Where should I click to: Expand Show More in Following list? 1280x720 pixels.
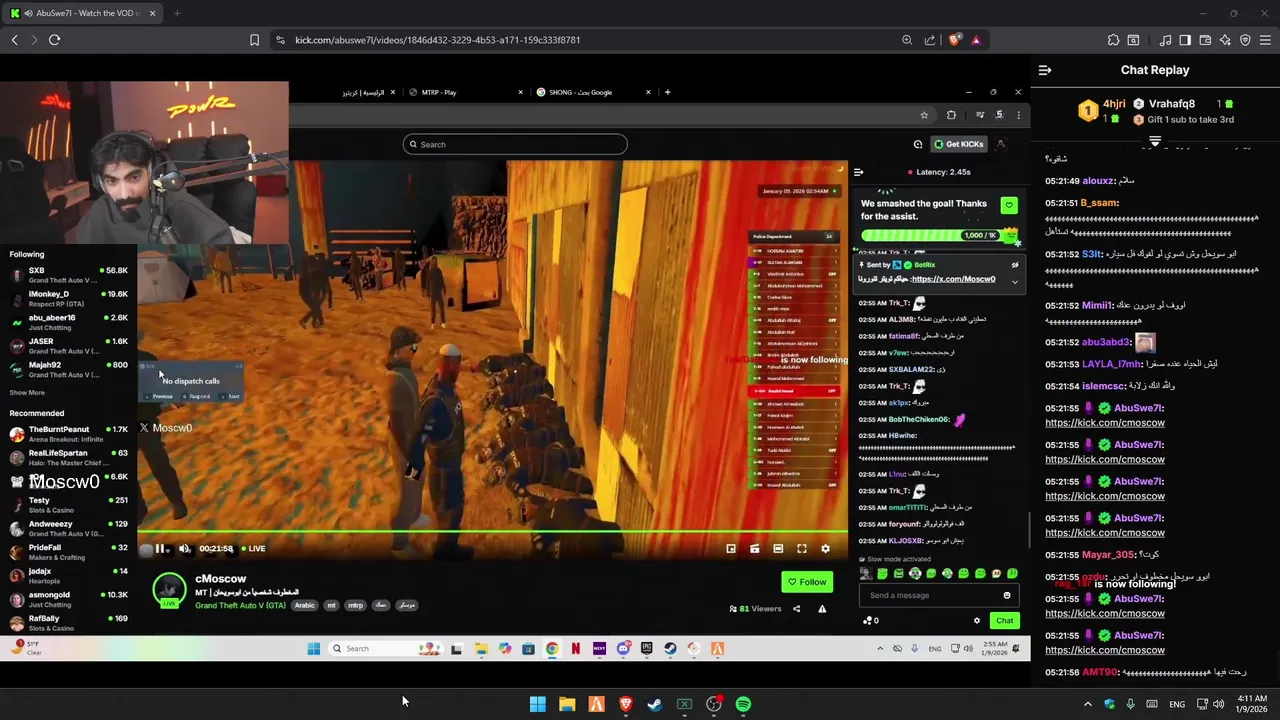(x=27, y=392)
